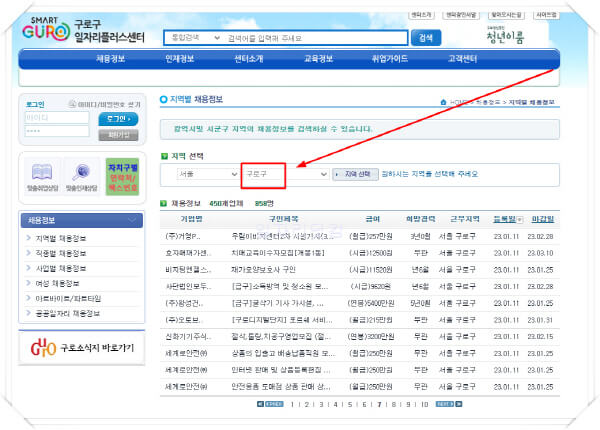Open the 서울 city dropdown
This screenshot has width=600, height=430.
tap(207, 174)
